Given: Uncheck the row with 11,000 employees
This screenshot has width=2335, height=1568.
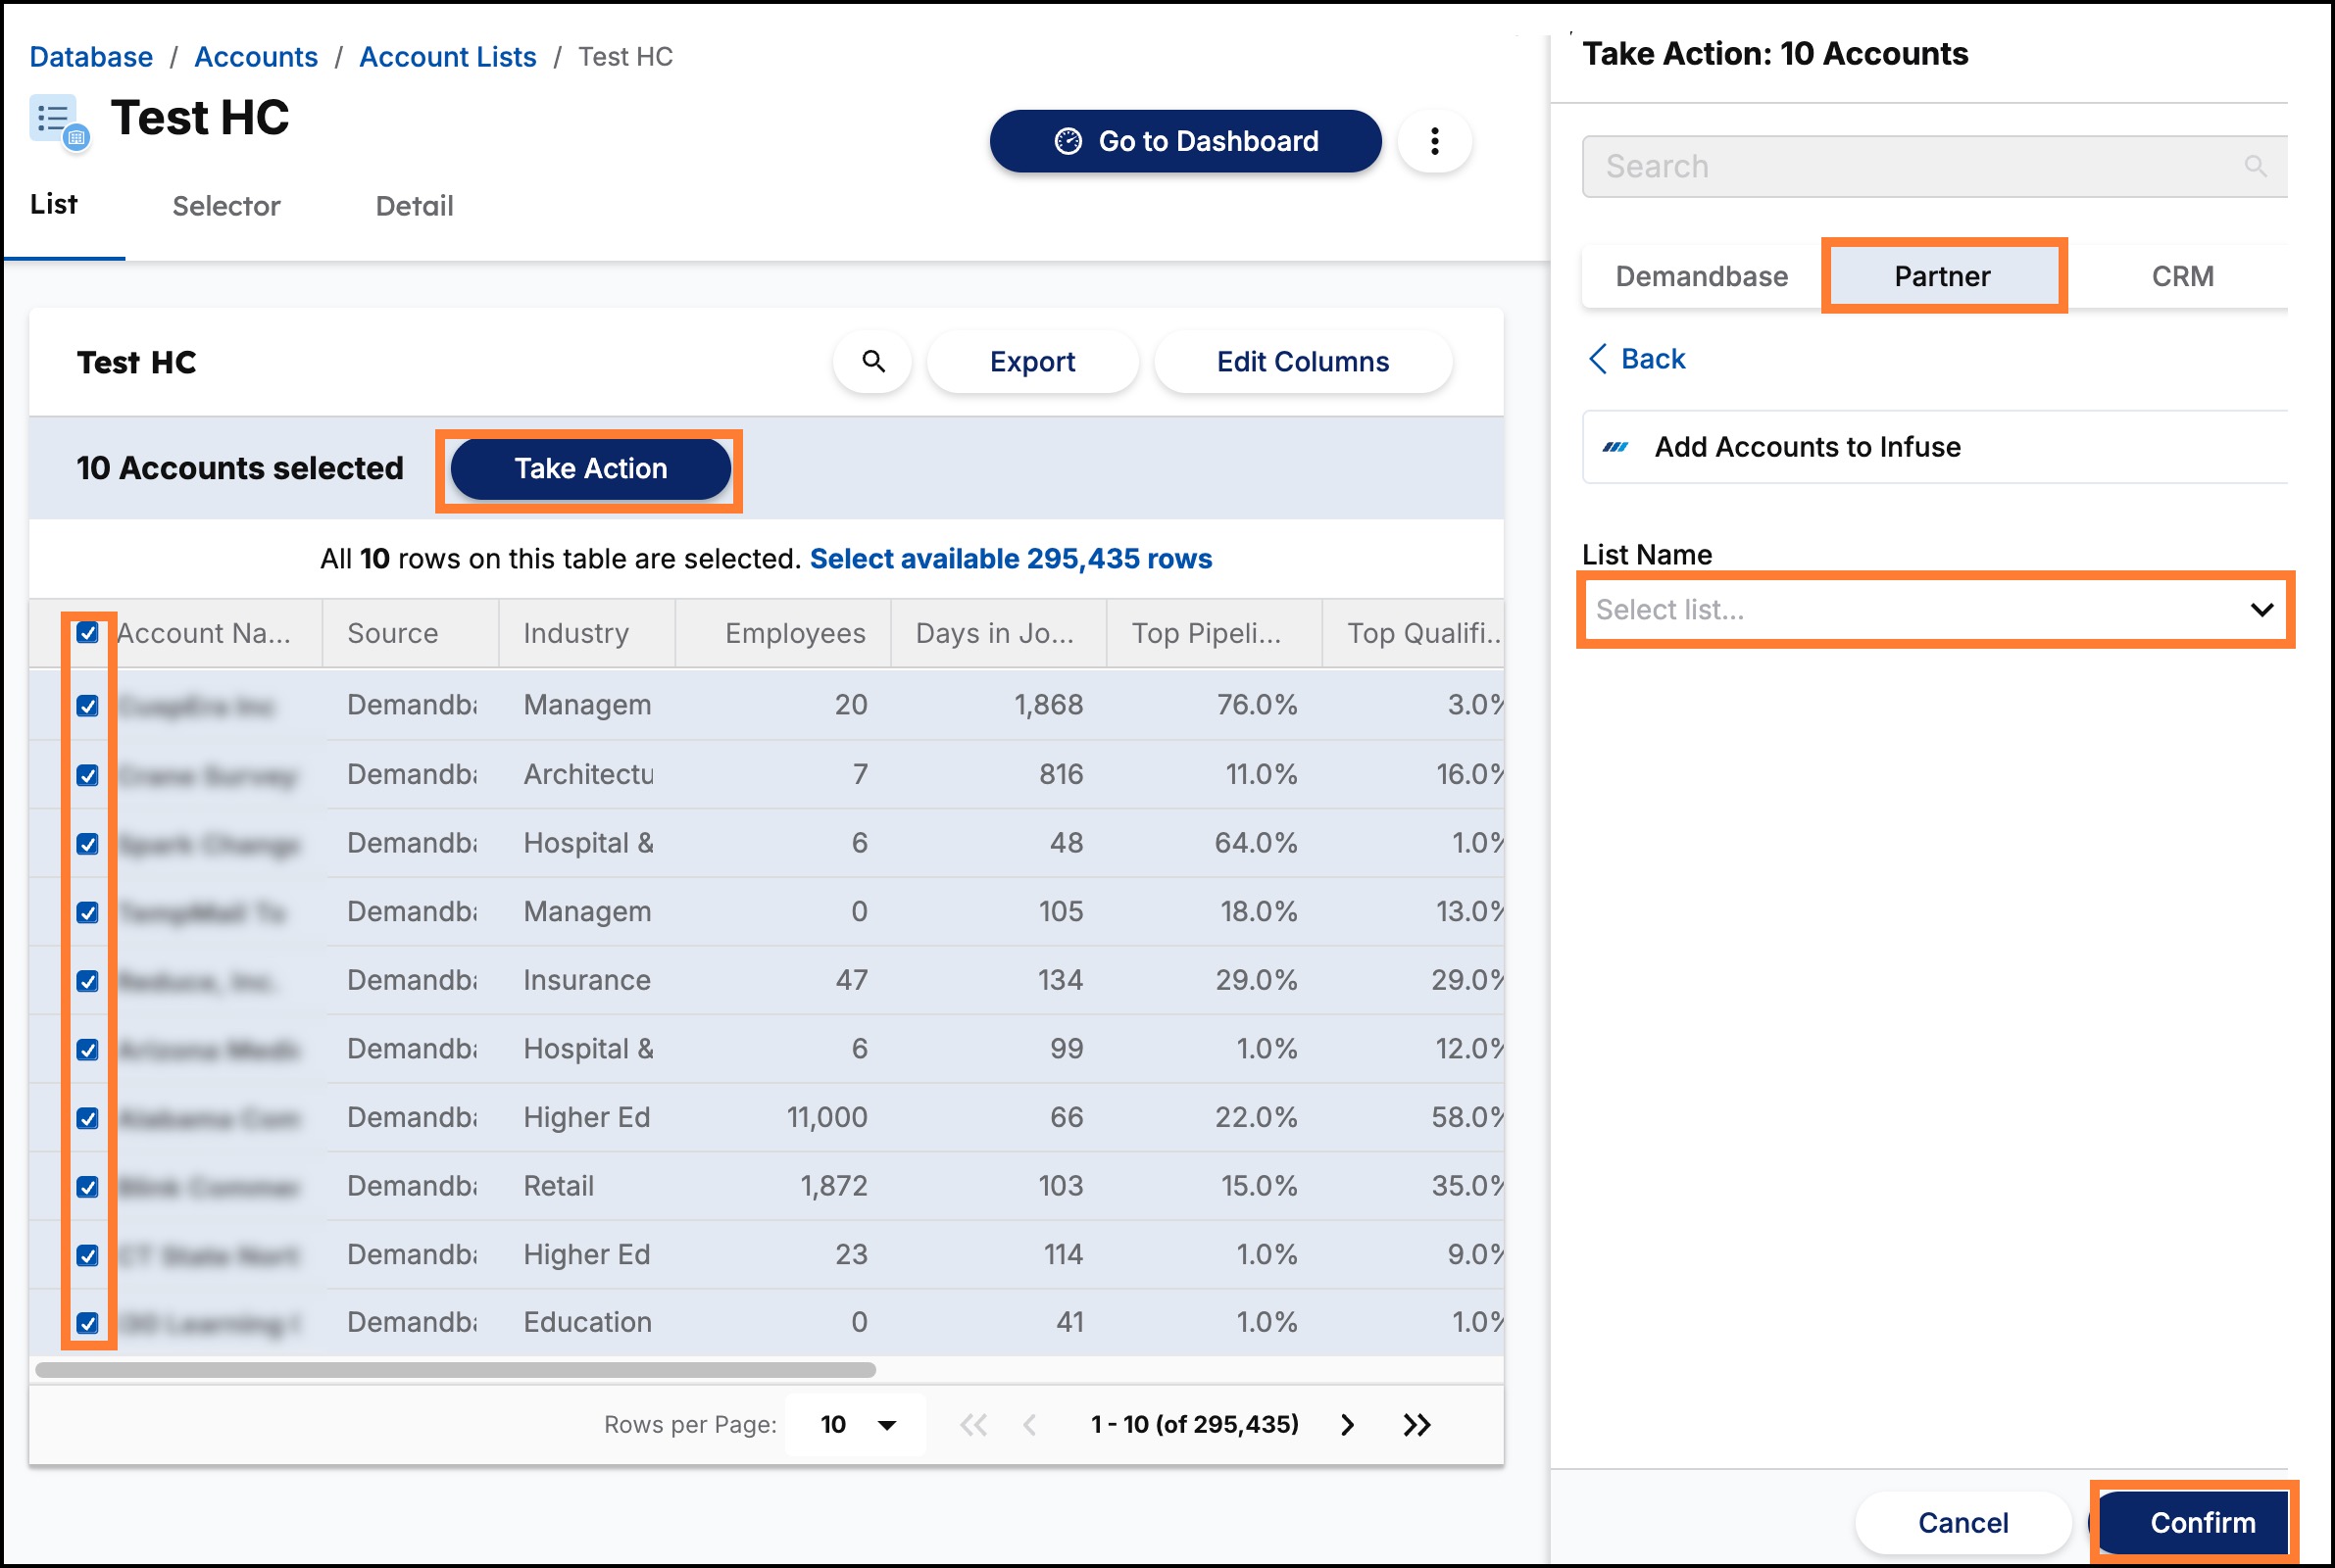Looking at the screenshot, I should (x=88, y=1118).
